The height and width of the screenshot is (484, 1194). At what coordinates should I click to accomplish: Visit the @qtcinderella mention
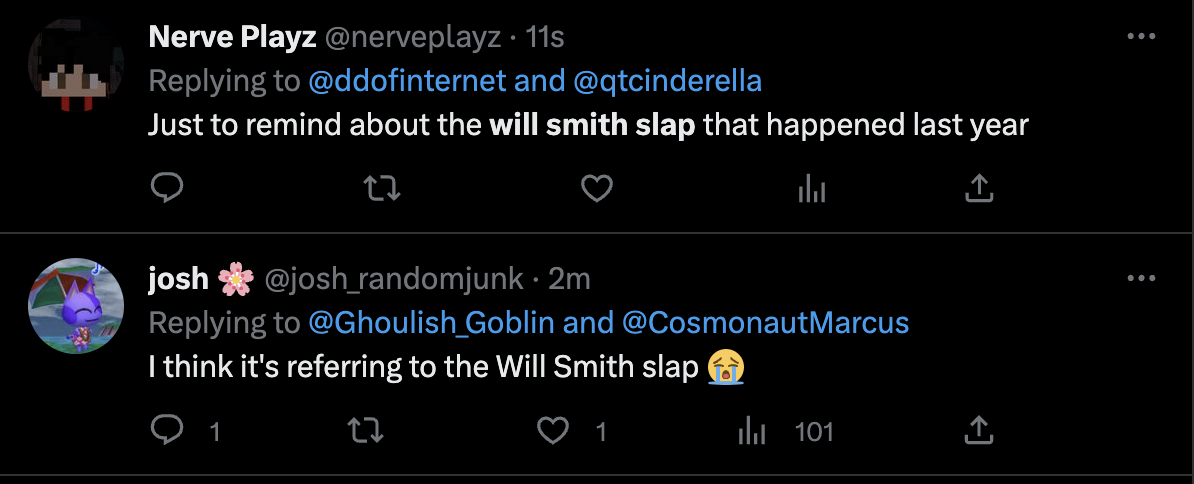click(667, 81)
